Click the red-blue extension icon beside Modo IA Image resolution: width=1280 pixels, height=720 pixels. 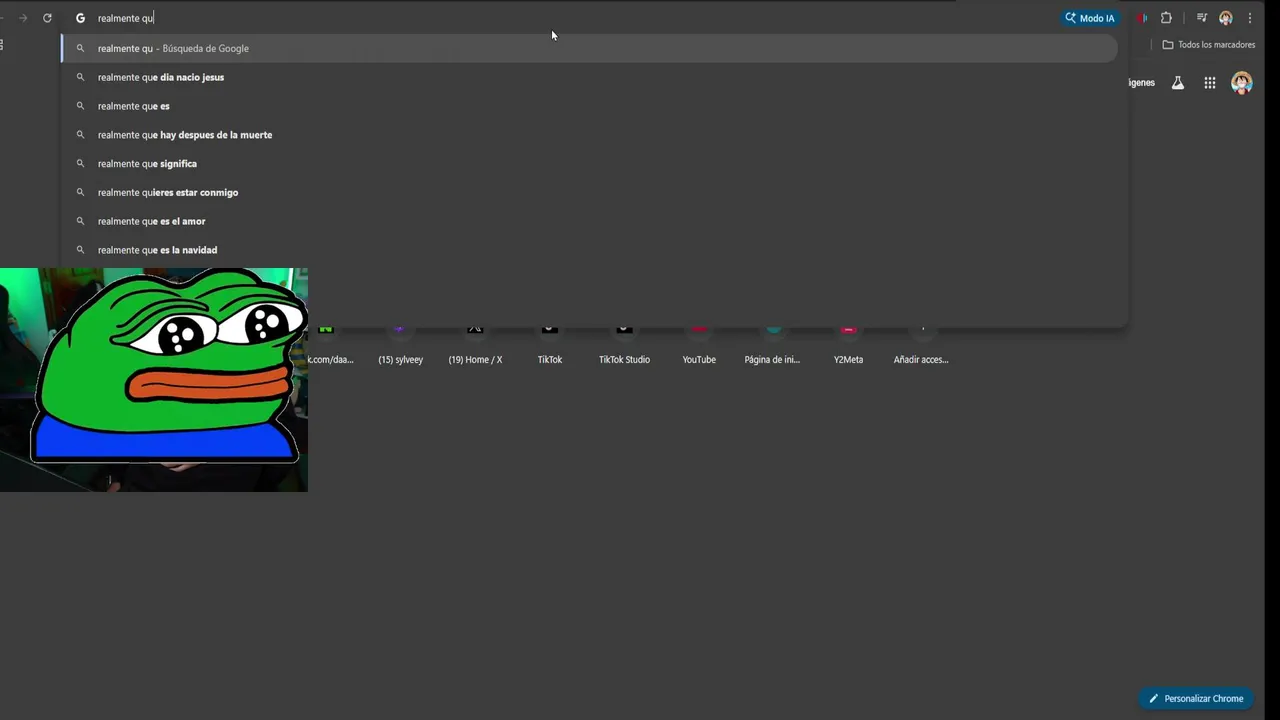pyautogui.click(x=1142, y=18)
